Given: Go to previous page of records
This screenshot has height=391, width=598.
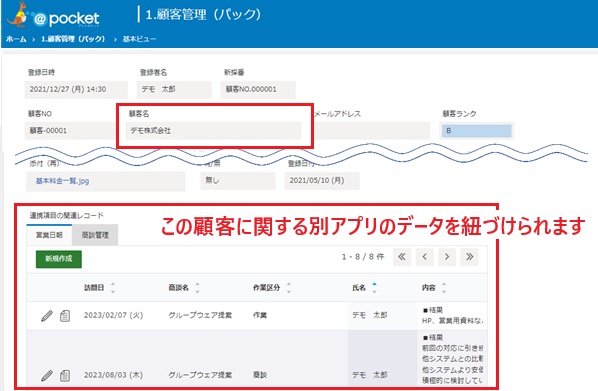Looking at the screenshot, I should point(424,257).
